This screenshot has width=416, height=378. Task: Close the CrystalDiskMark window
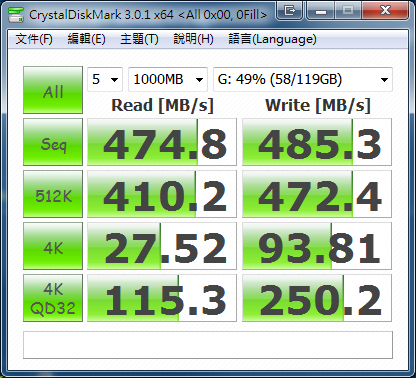pos(385,11)
